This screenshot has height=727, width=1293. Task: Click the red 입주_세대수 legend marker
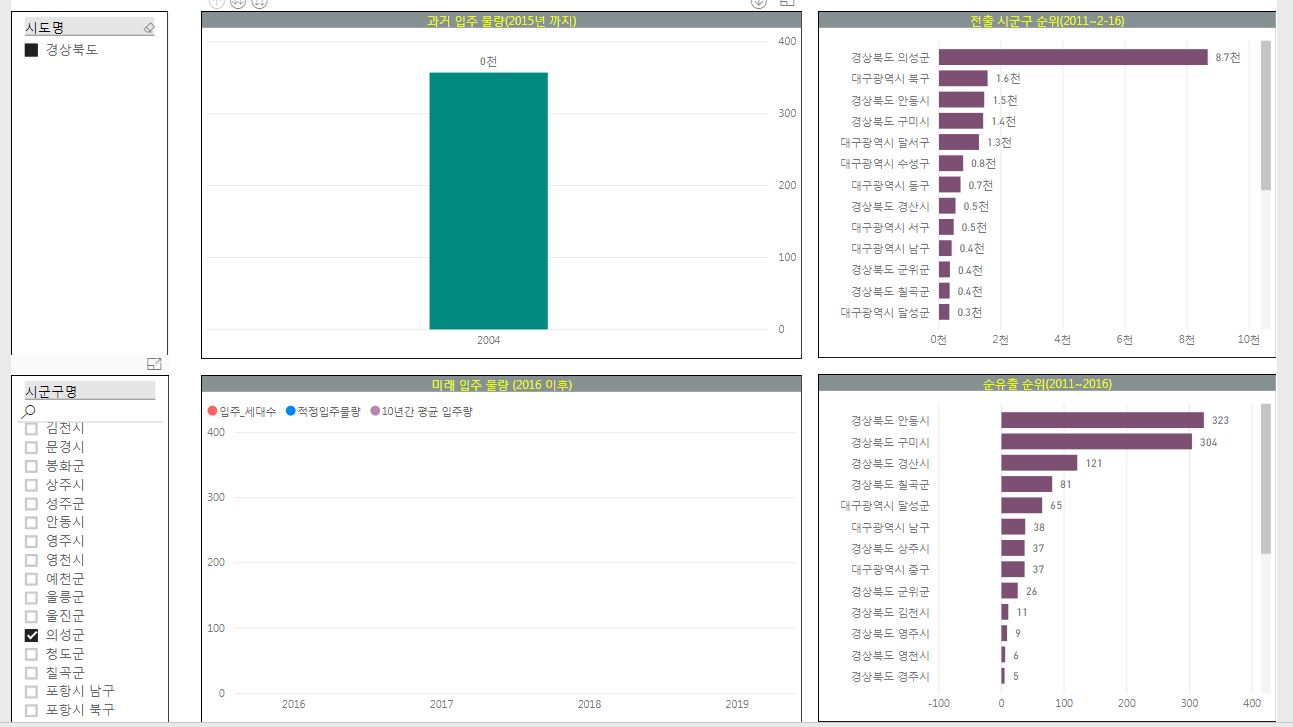pos(212,411)
